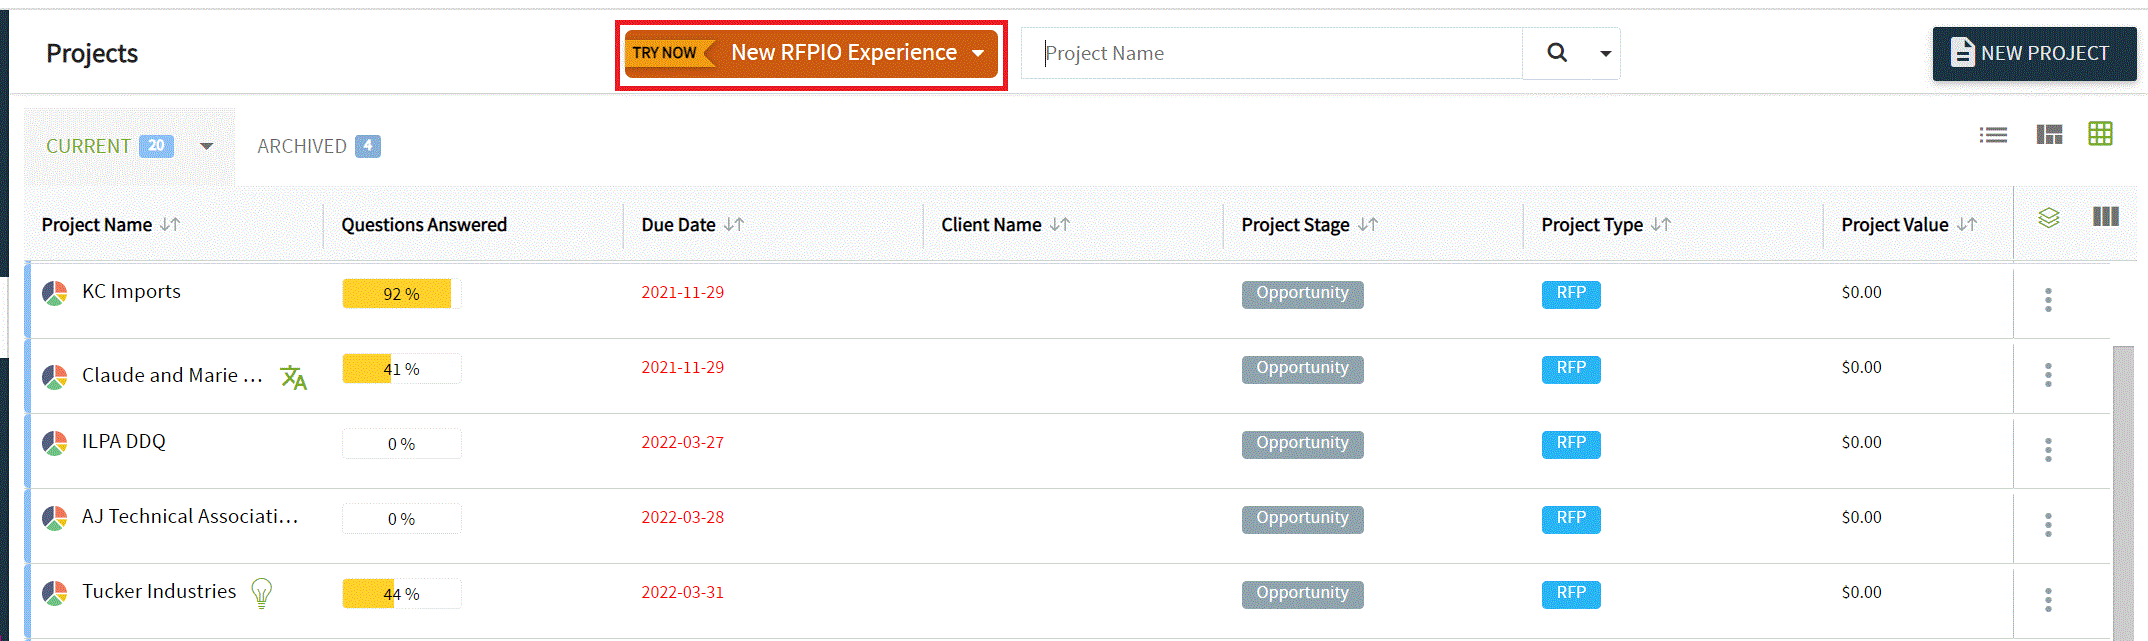Screen dimensions: 2148x641
Task: Sort by Due Date column arrows
Action: pos(734,225)
